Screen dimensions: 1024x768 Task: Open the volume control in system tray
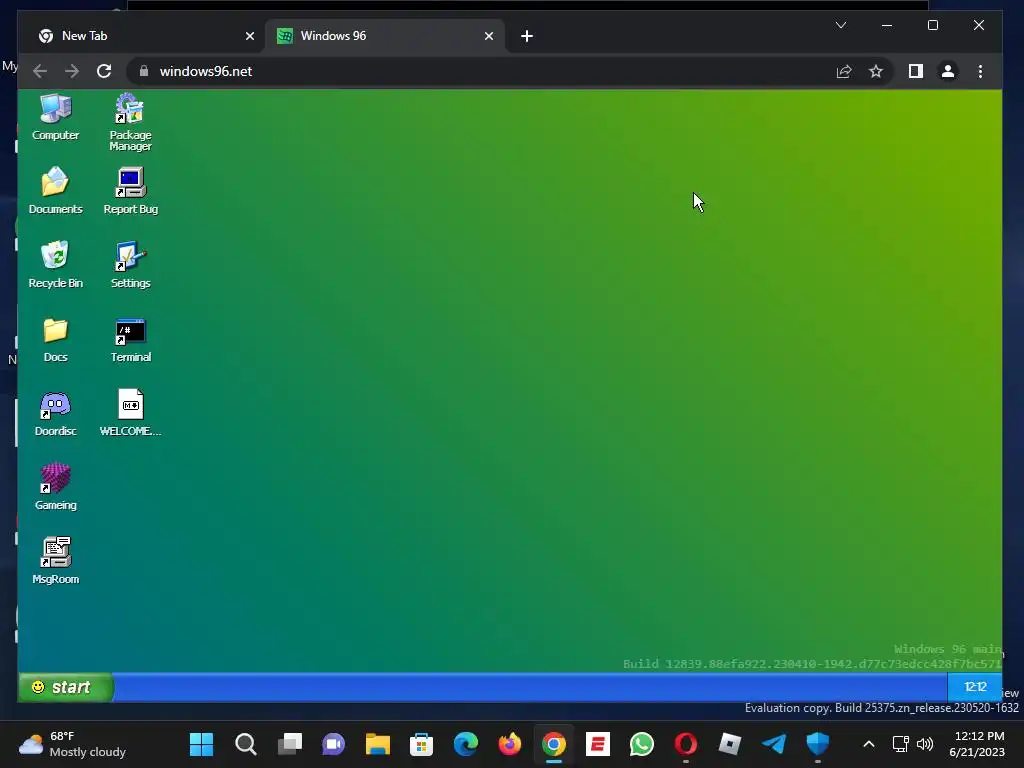click(x=925, y=744)
